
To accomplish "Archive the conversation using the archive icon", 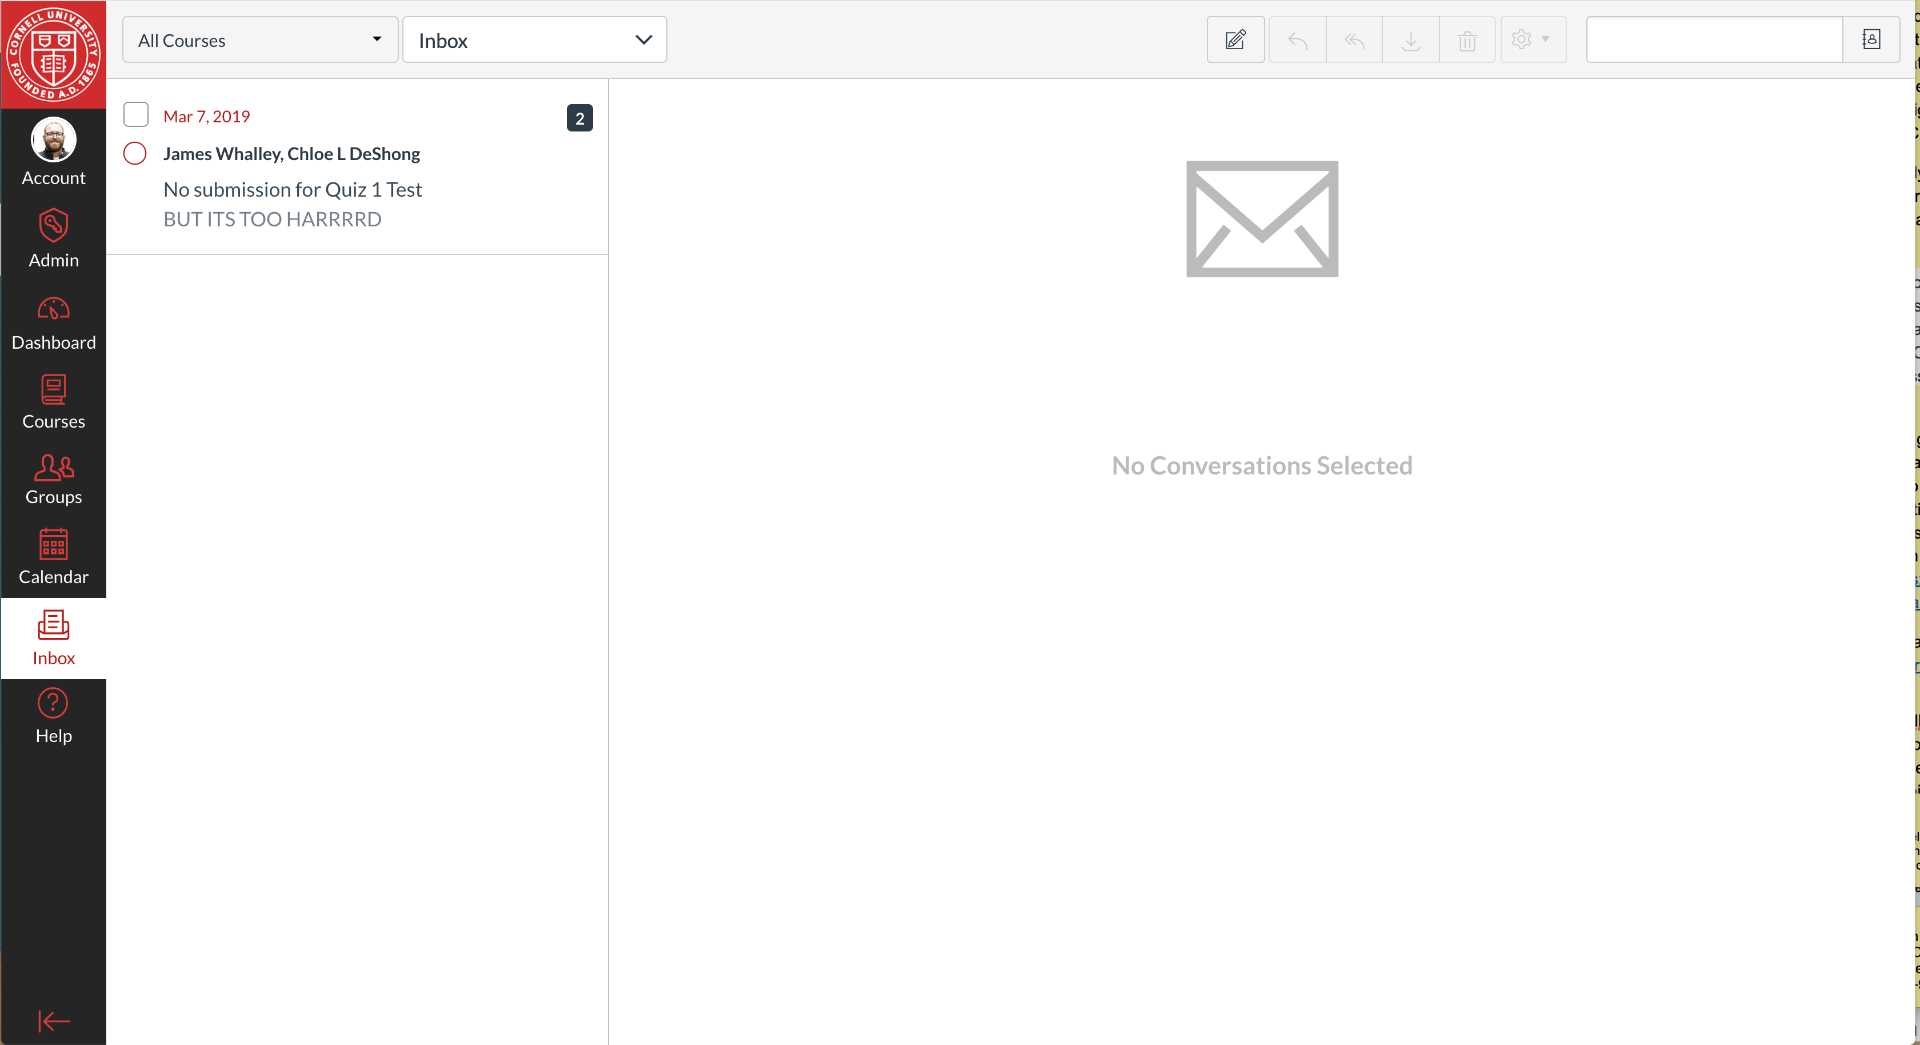I will pos(1410,39).
